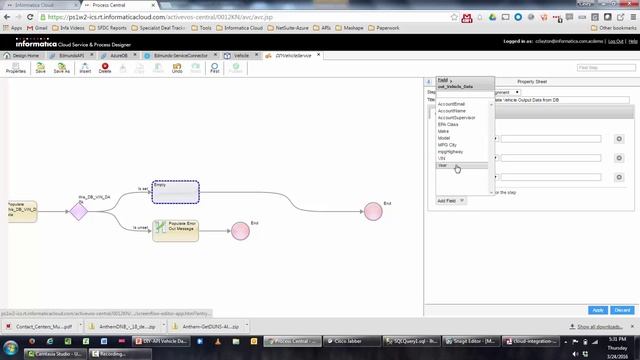Click the Undo toolbar icon
The height and width of the screenshot is (360, 640).
[177, 68]
